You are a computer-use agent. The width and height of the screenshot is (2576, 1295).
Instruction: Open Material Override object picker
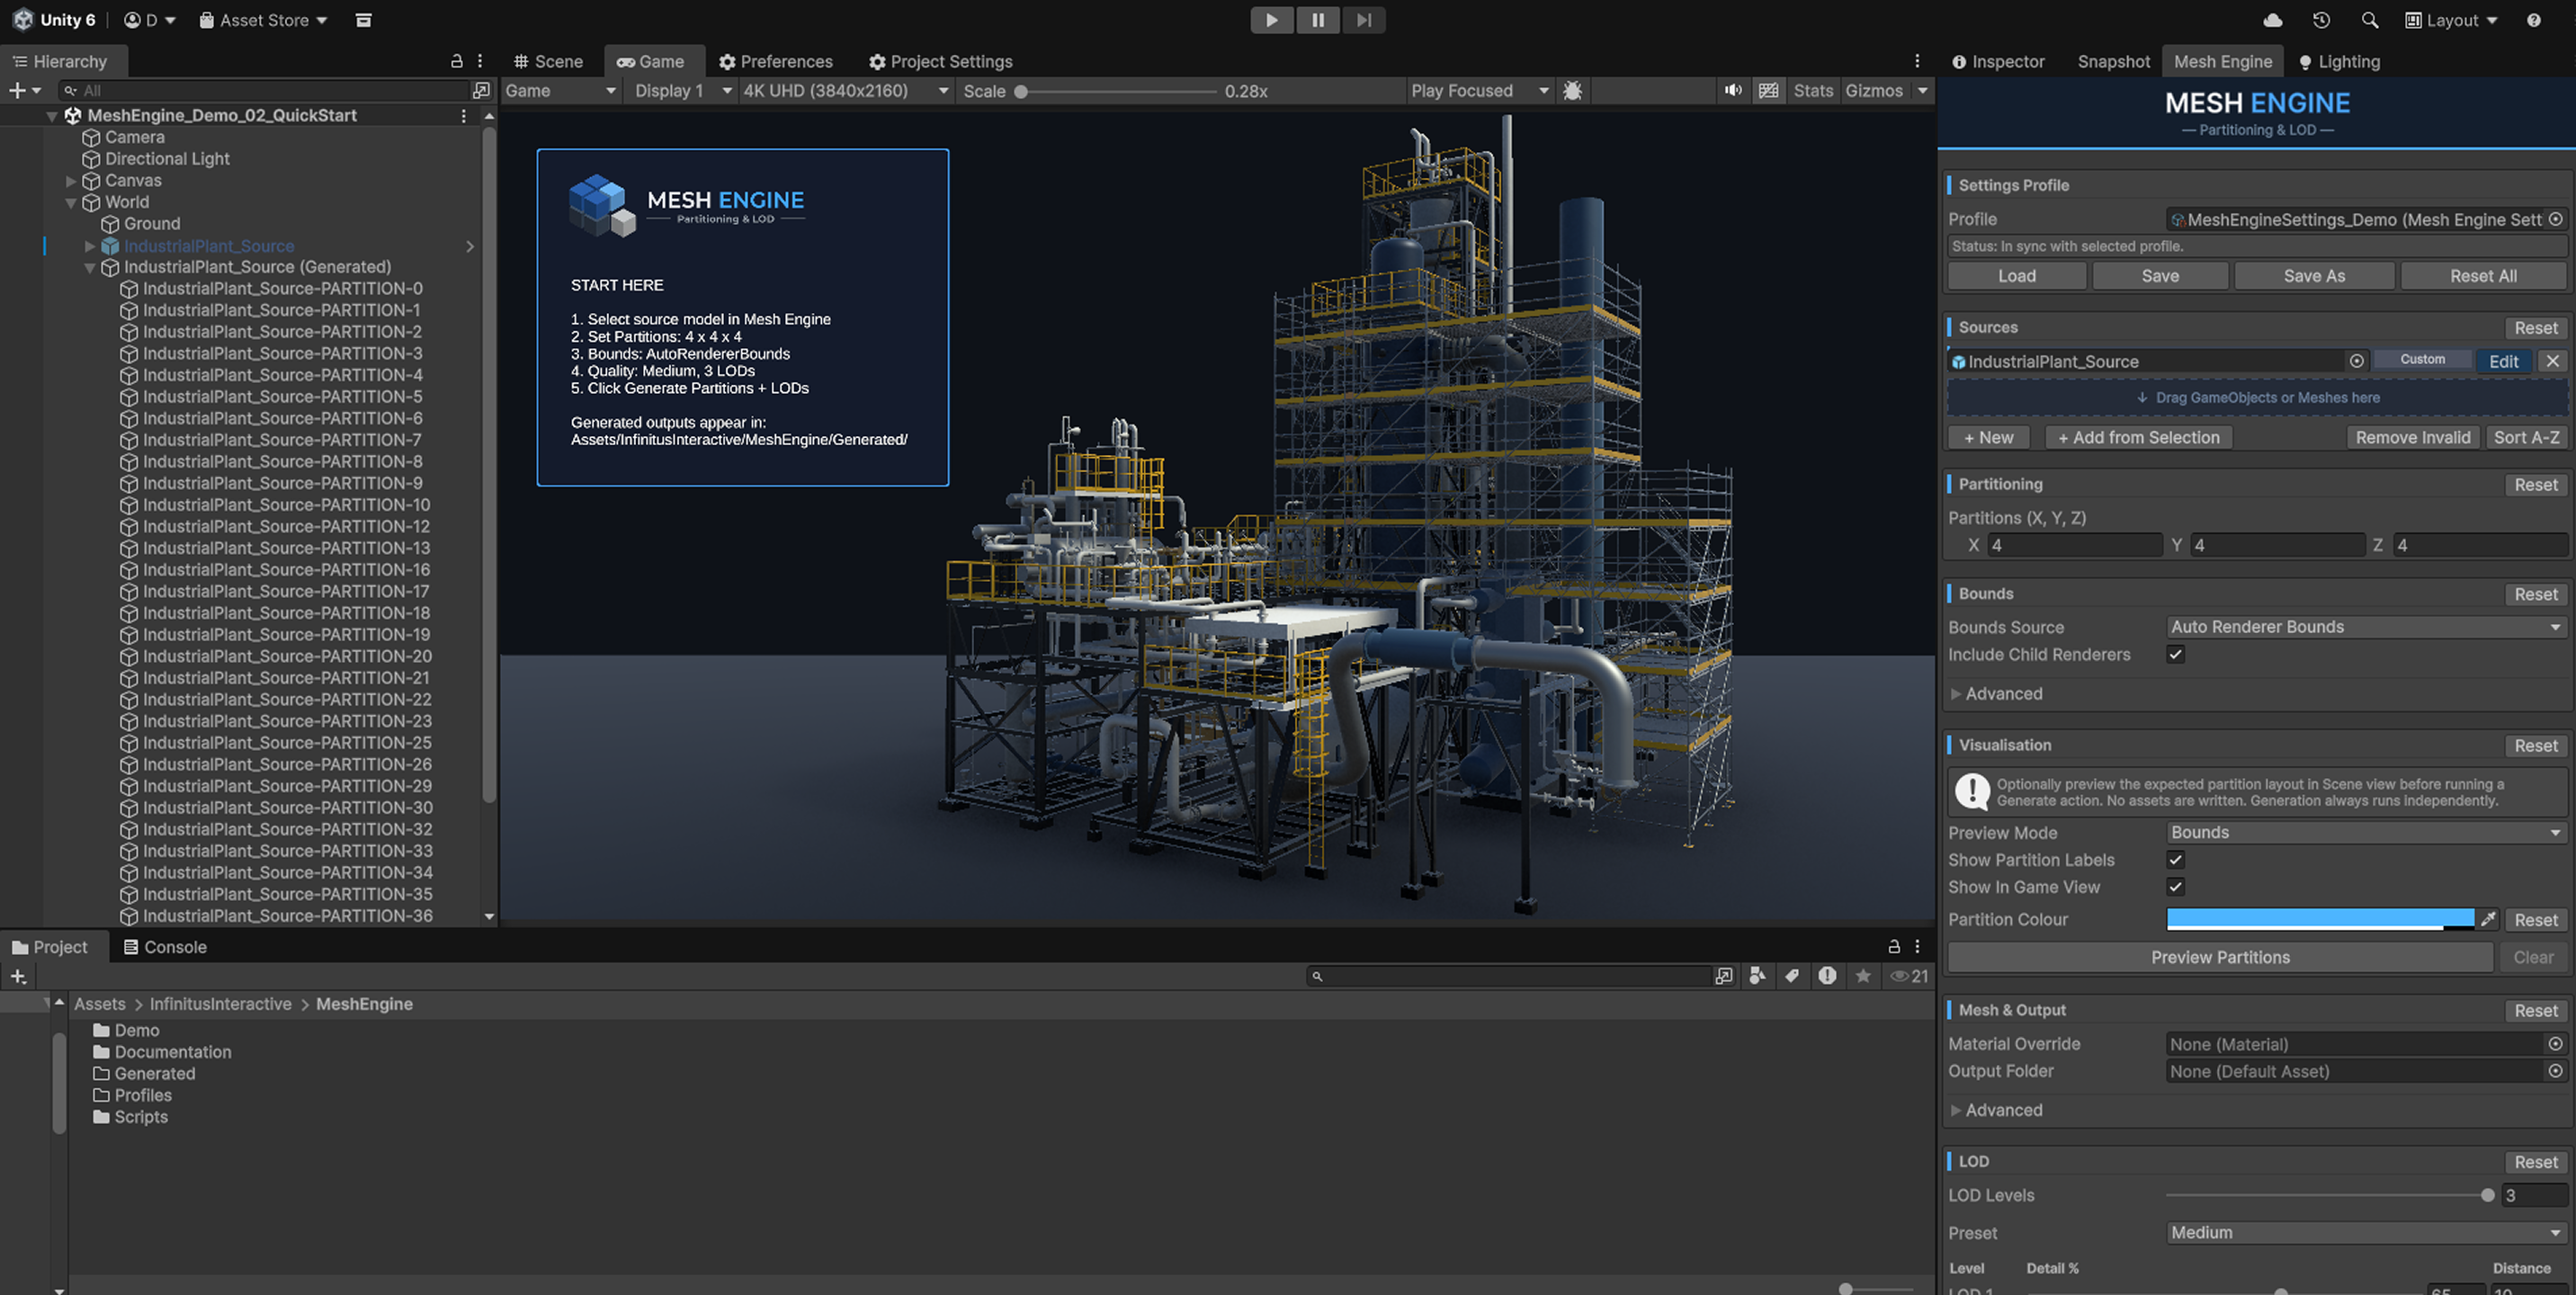pyautogui.click(x=2555, y=1044)
